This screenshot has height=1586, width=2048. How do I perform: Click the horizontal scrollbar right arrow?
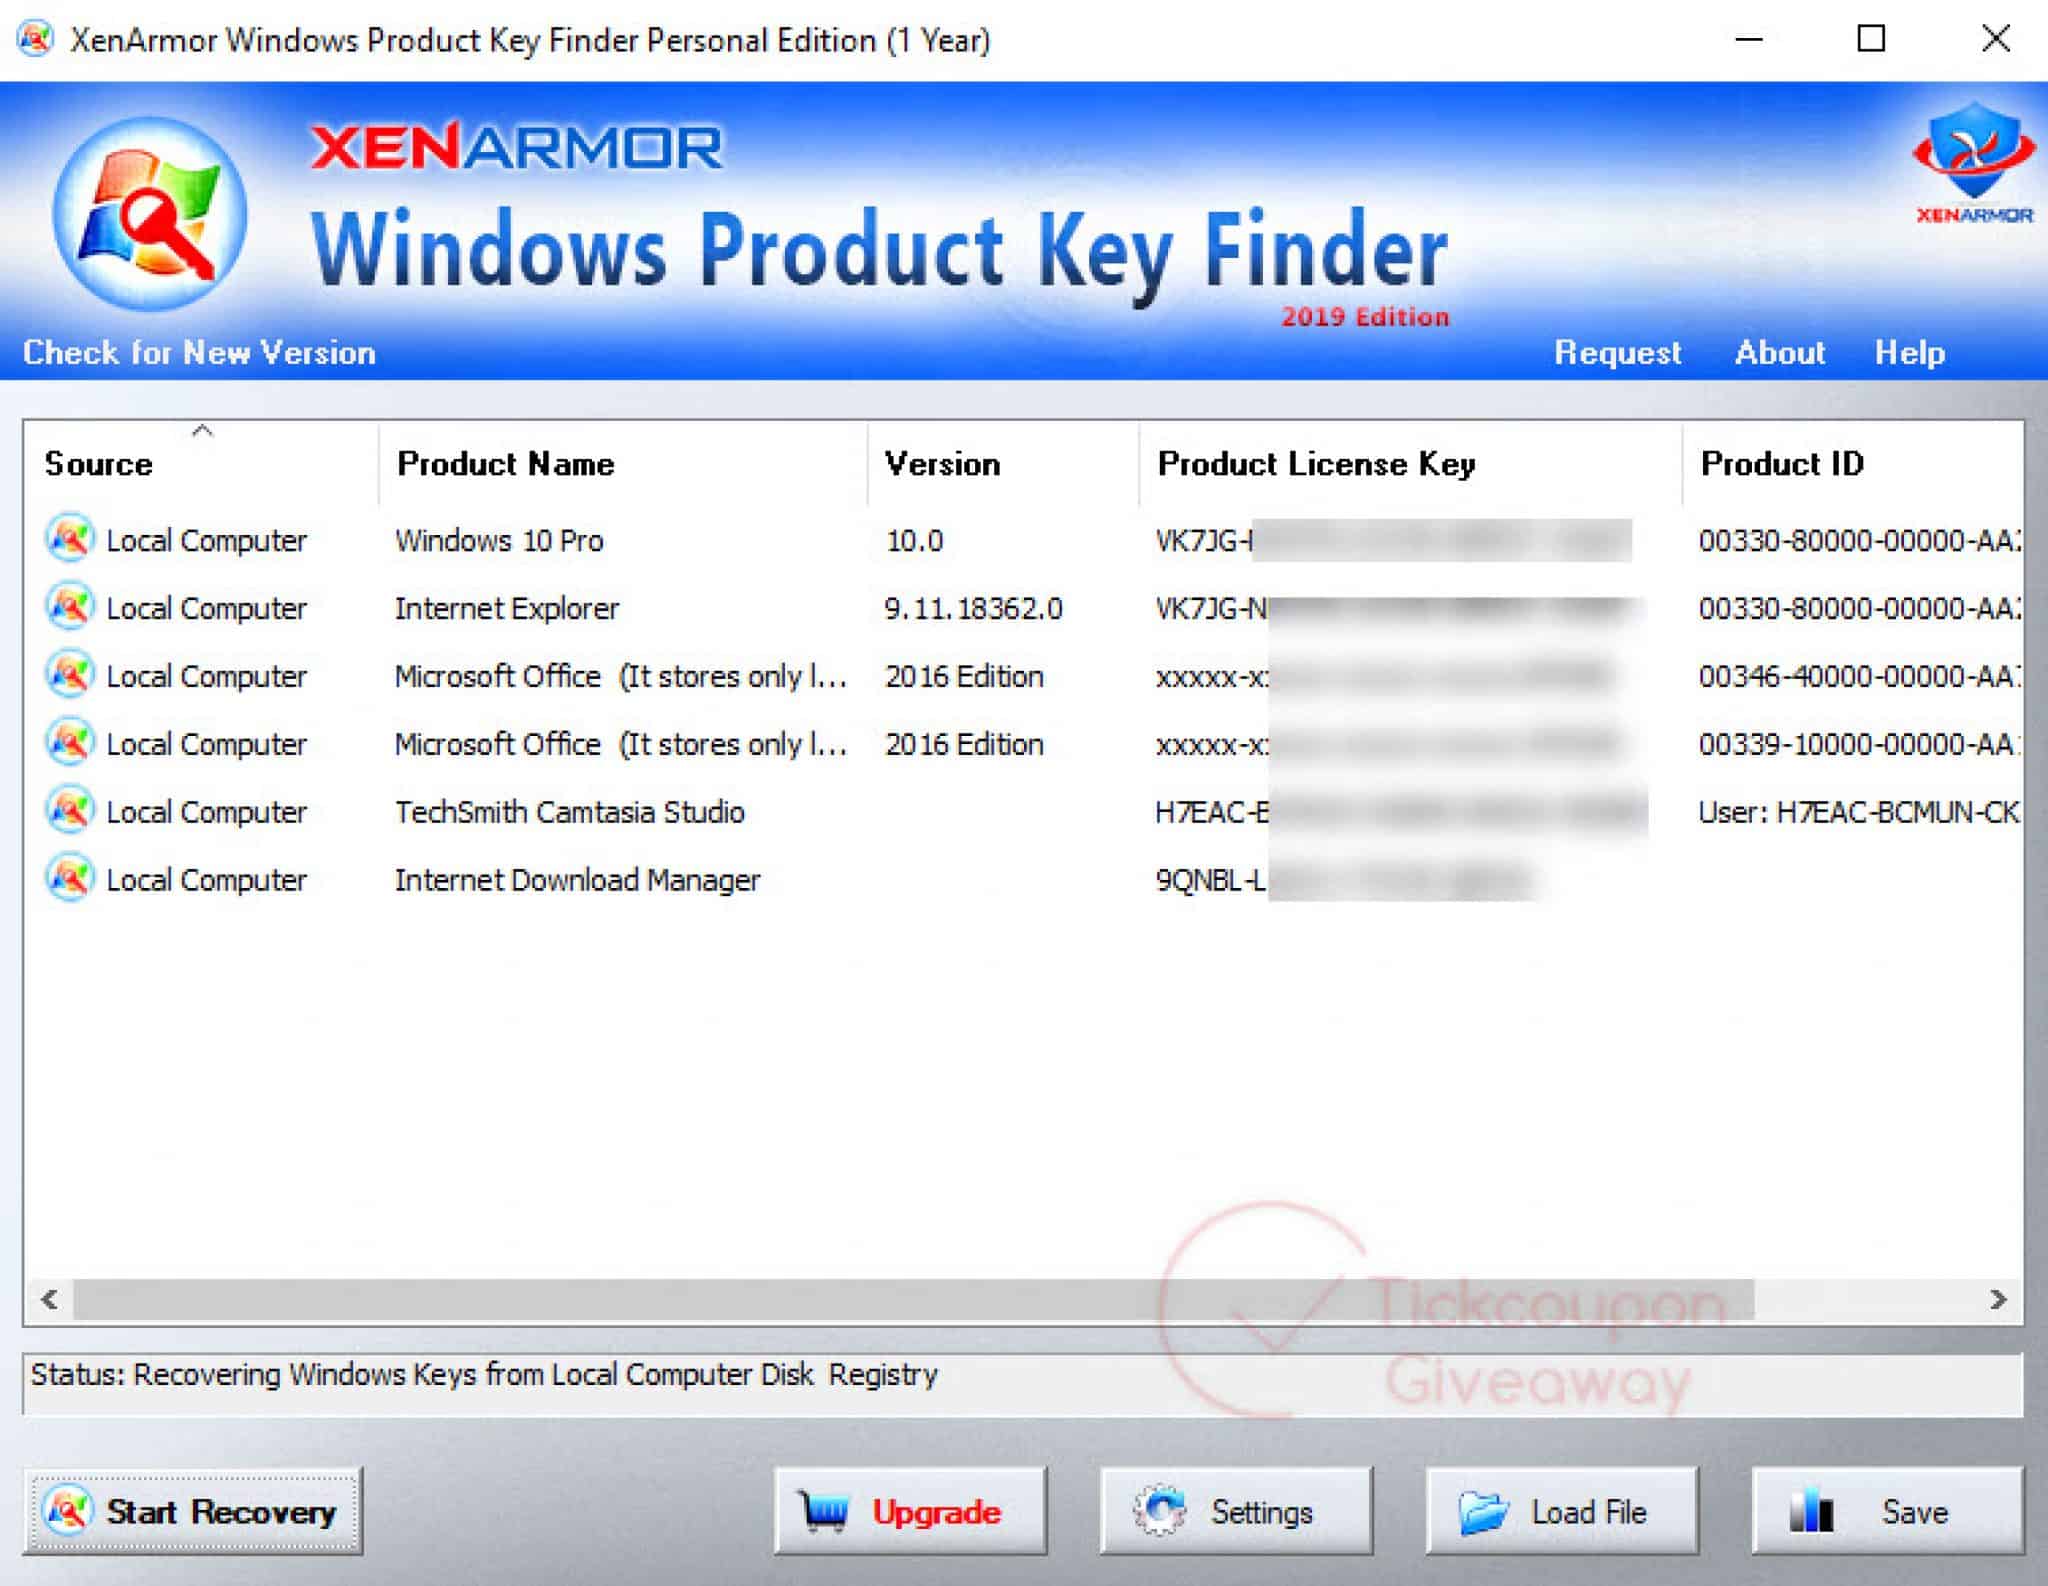pyautogui.click(x=1998, y=1299)
